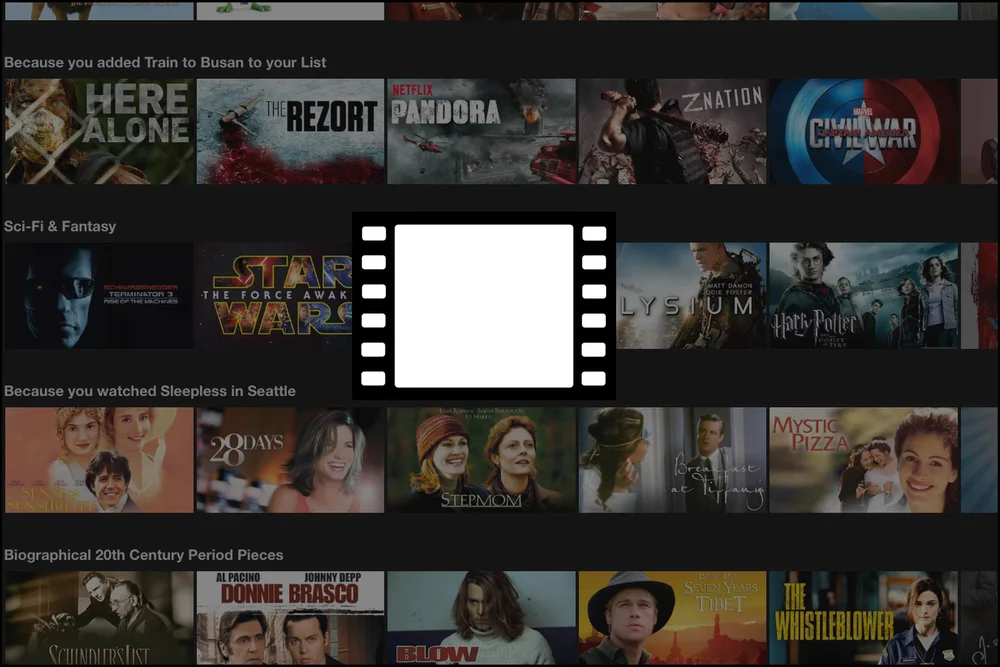Open the Elysium movie thumbnail
Screen dimensions: 1000x667
[691, 295]
